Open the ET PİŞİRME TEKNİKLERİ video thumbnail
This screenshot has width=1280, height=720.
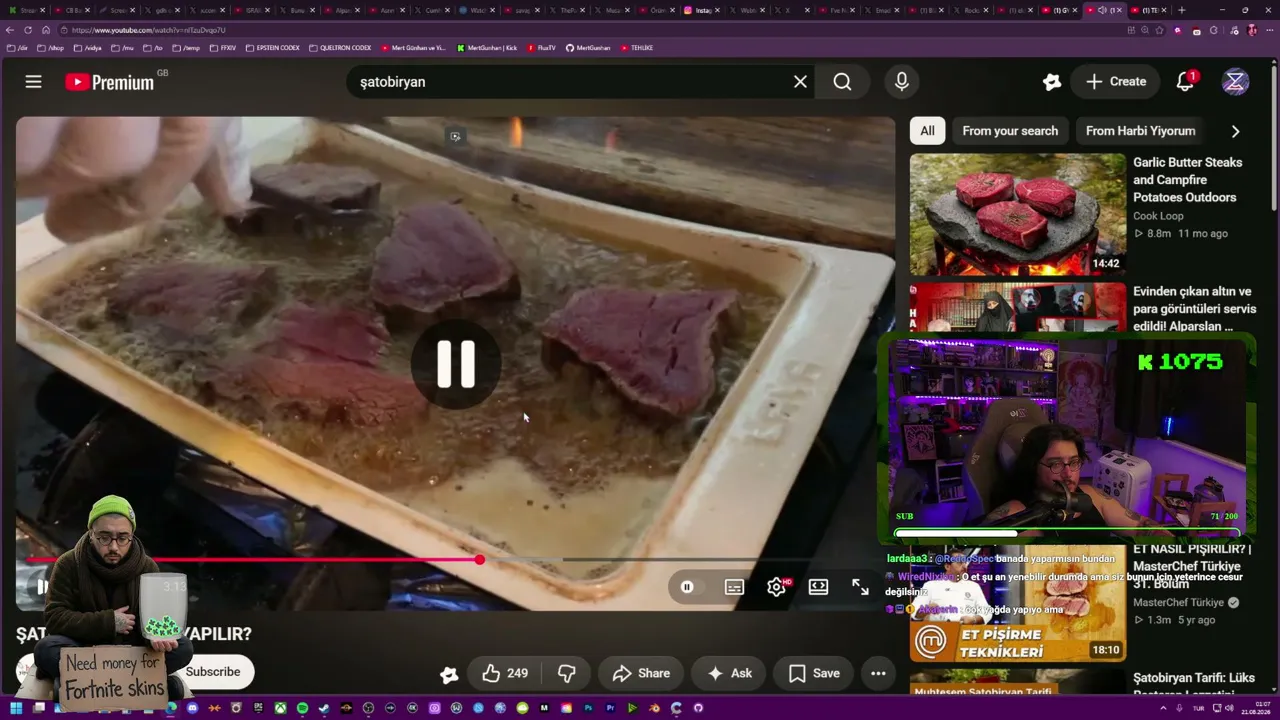(1018, 603)
